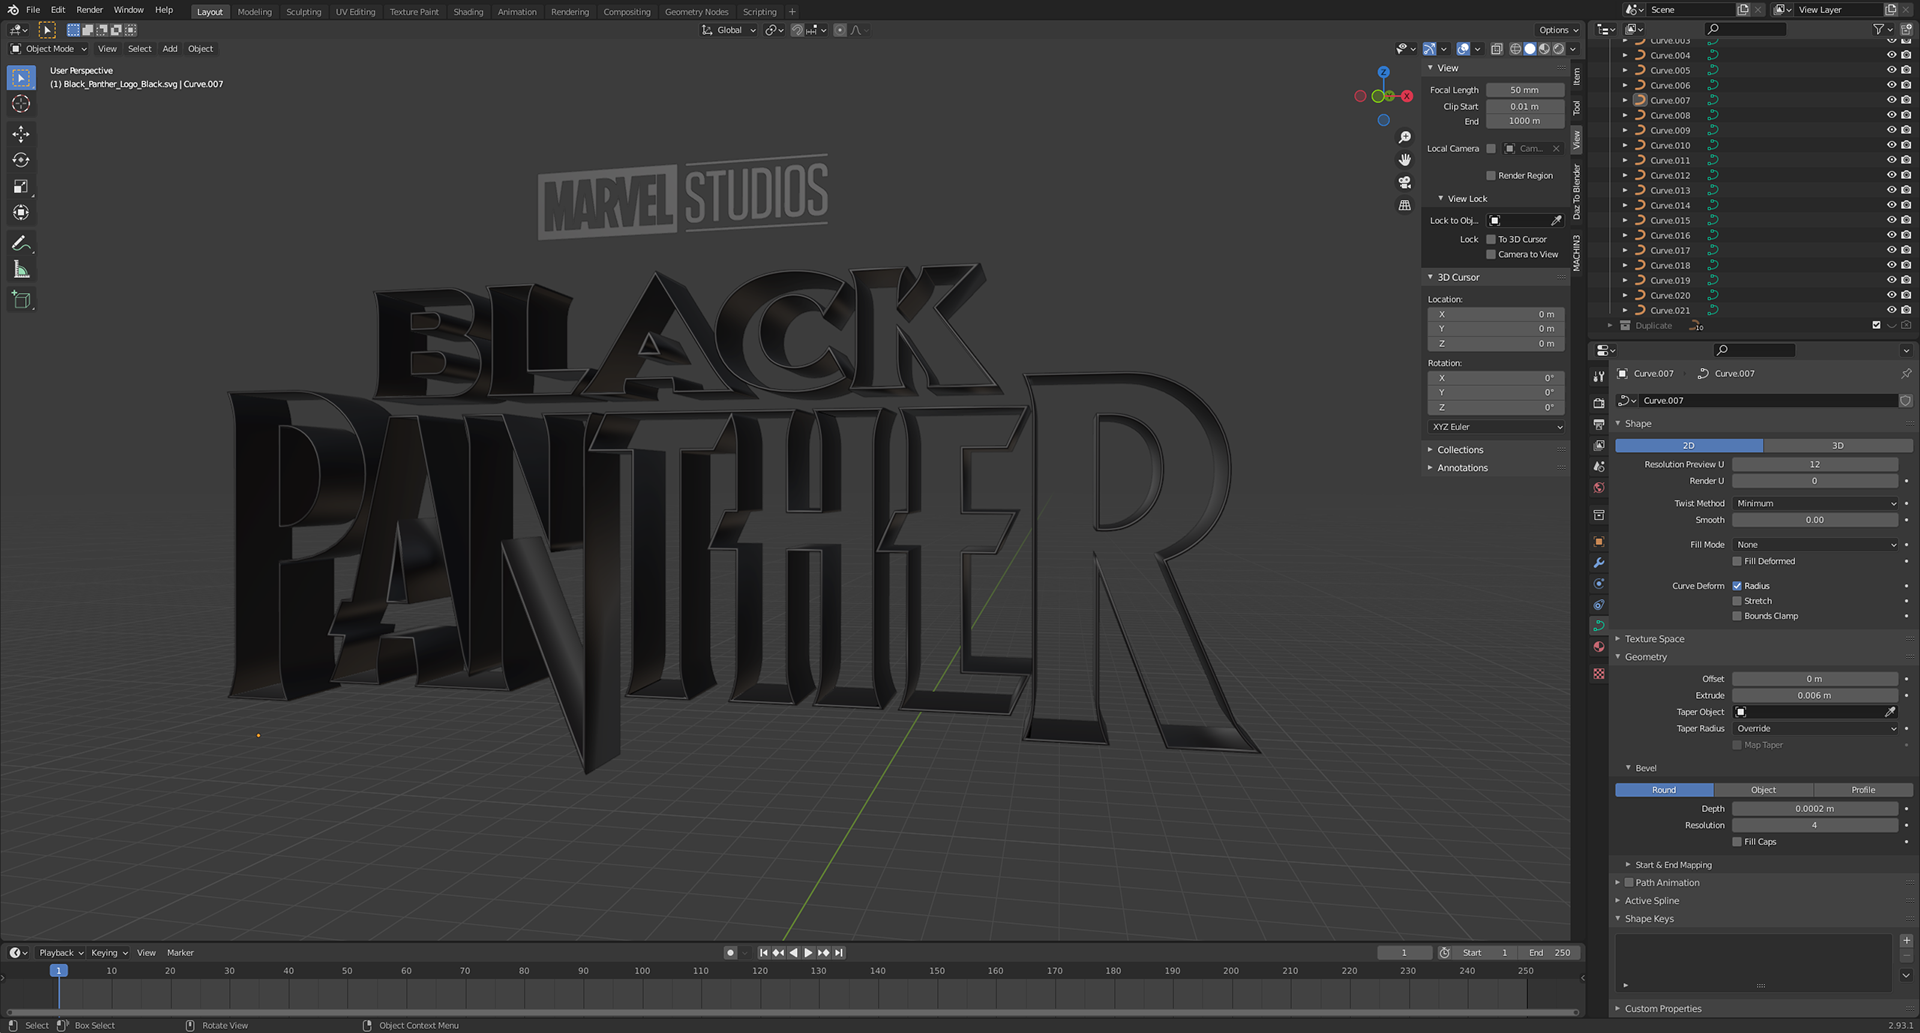Expand the Annotations panel

coord(1462,468)
